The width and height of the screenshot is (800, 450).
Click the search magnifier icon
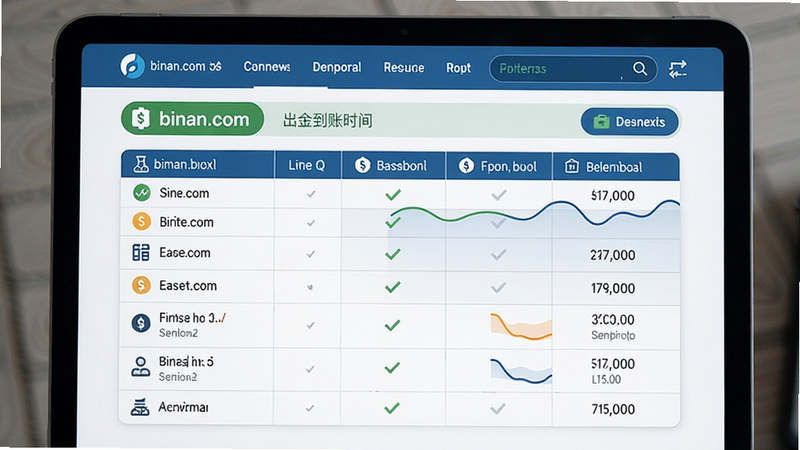point(640,68)
